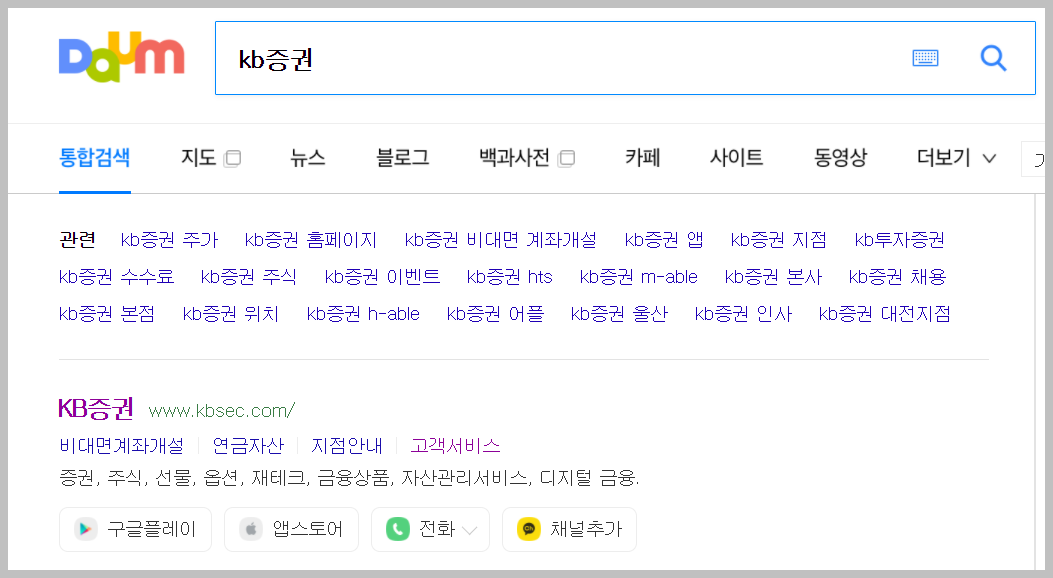The image size is (1053, 578).
Task: Open related search kb증권 홈페이지
Action: click(311, 240)
